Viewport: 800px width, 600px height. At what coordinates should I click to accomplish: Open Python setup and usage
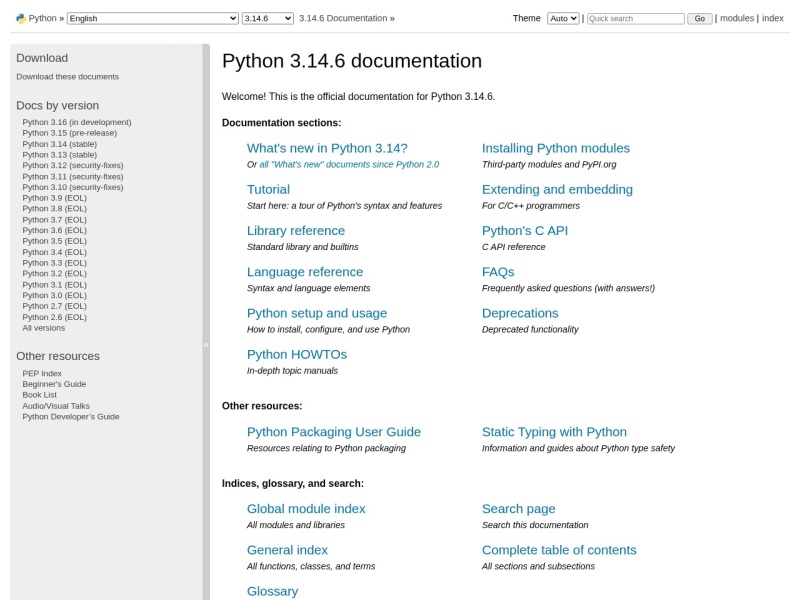coord(317,313)
